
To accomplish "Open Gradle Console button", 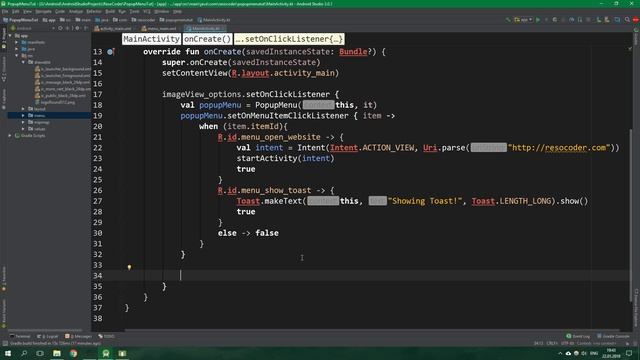I will pyautogui.click(x=613, y=336).
